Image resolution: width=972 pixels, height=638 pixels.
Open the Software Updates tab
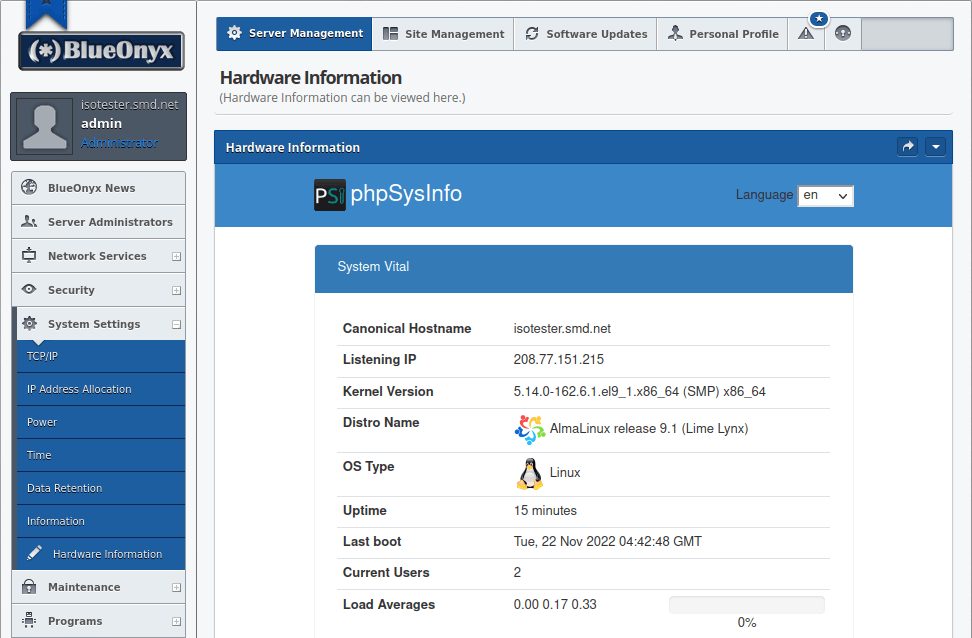[x=585, y=34]
